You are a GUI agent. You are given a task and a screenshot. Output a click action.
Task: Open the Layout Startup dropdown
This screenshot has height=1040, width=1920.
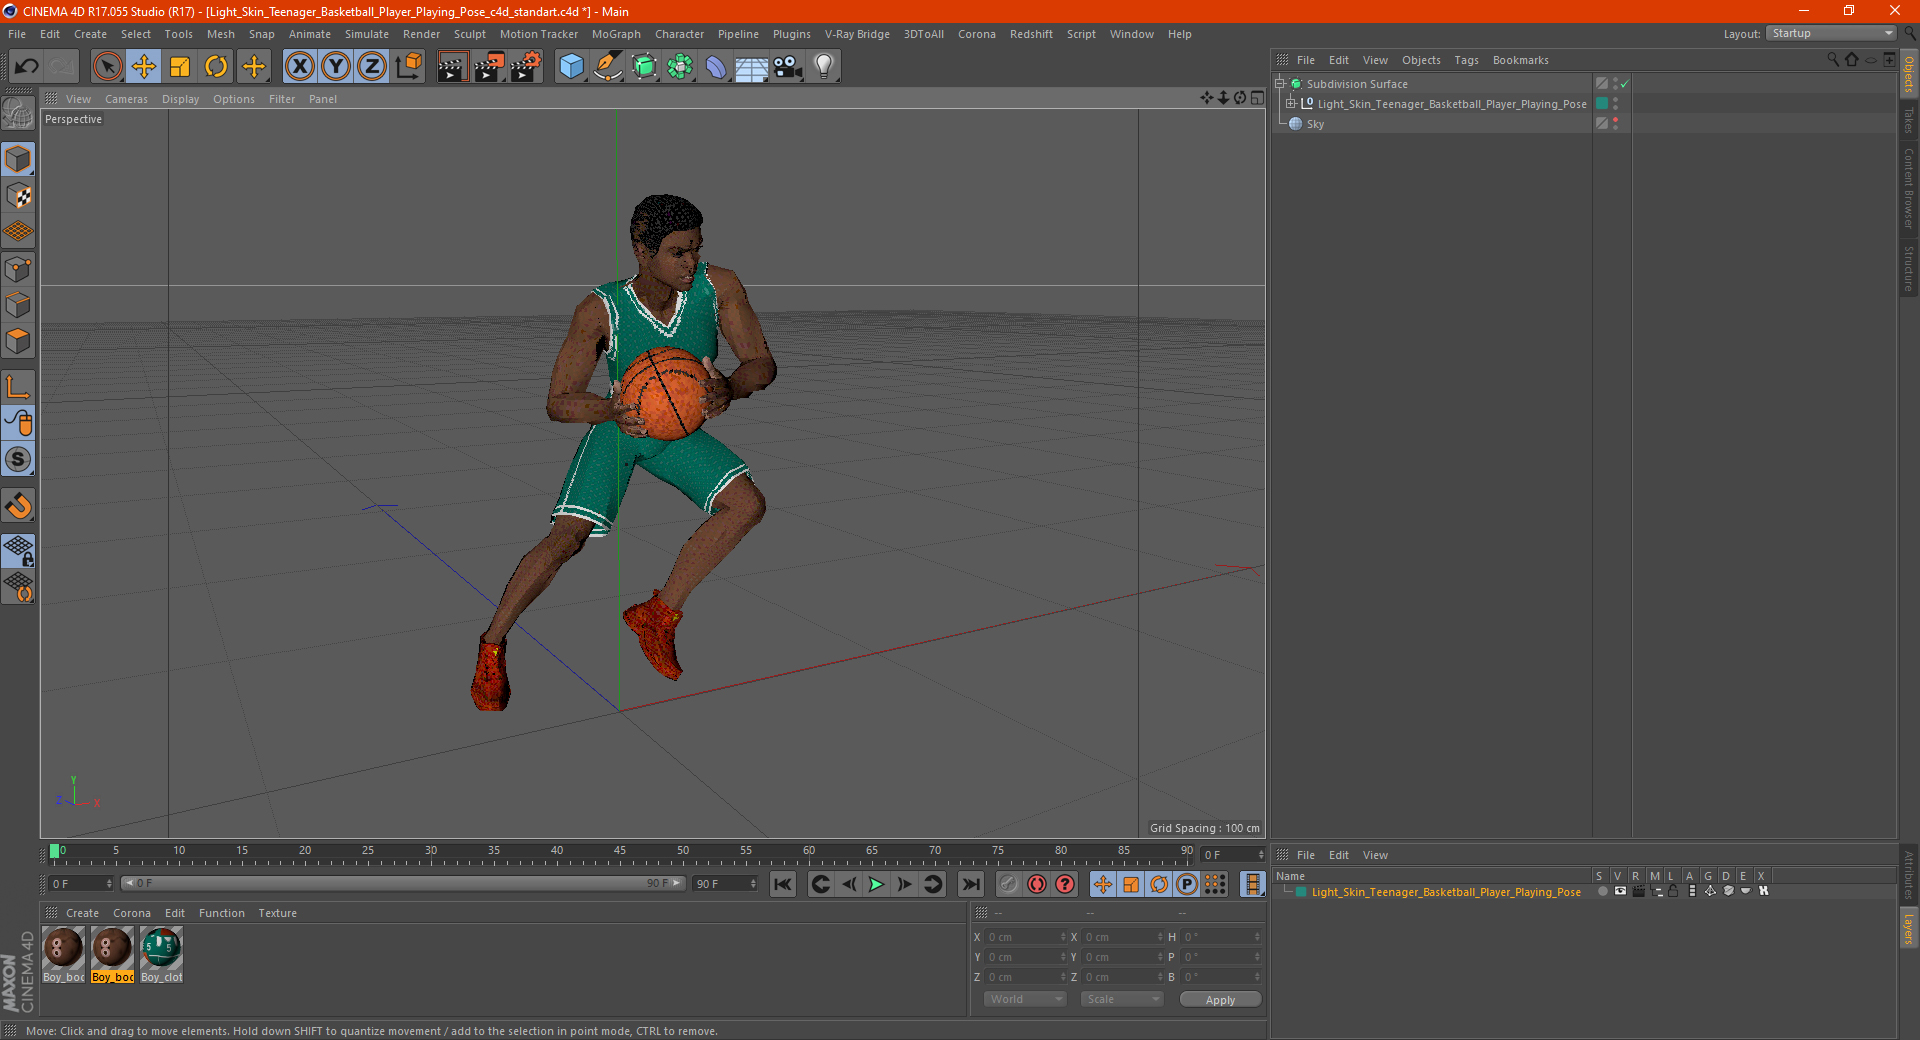click(1832, 34)
